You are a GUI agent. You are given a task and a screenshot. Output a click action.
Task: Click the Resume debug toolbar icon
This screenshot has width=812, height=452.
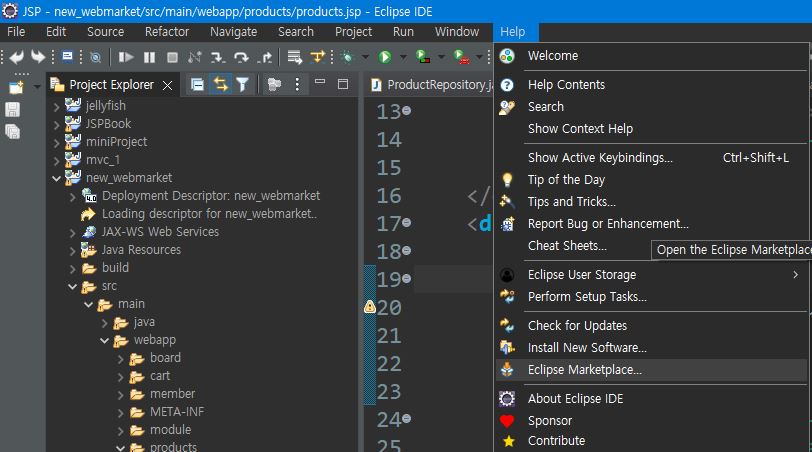(125, 57)
